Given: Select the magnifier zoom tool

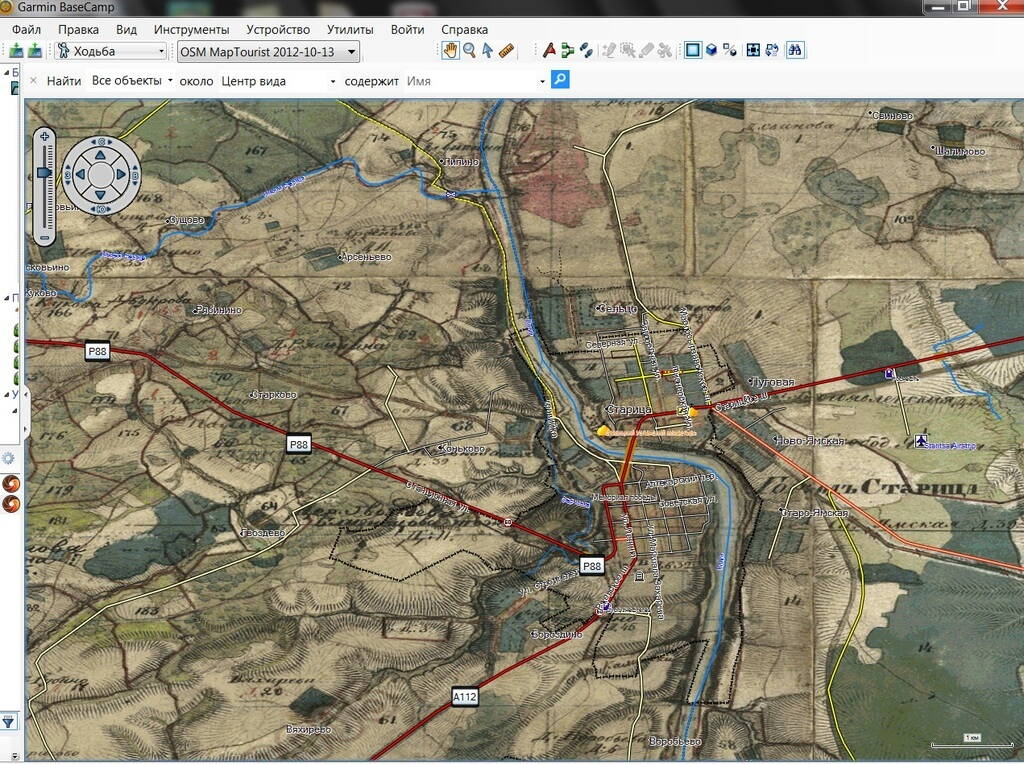Looking at the screenshot, I should click(x=468, y=50).
